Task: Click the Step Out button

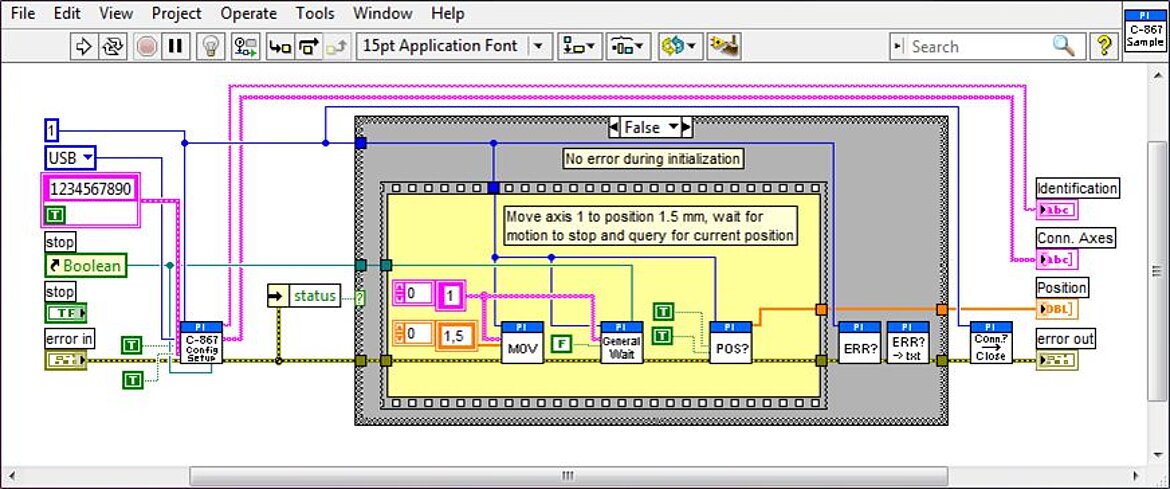Action: point(335,46)
